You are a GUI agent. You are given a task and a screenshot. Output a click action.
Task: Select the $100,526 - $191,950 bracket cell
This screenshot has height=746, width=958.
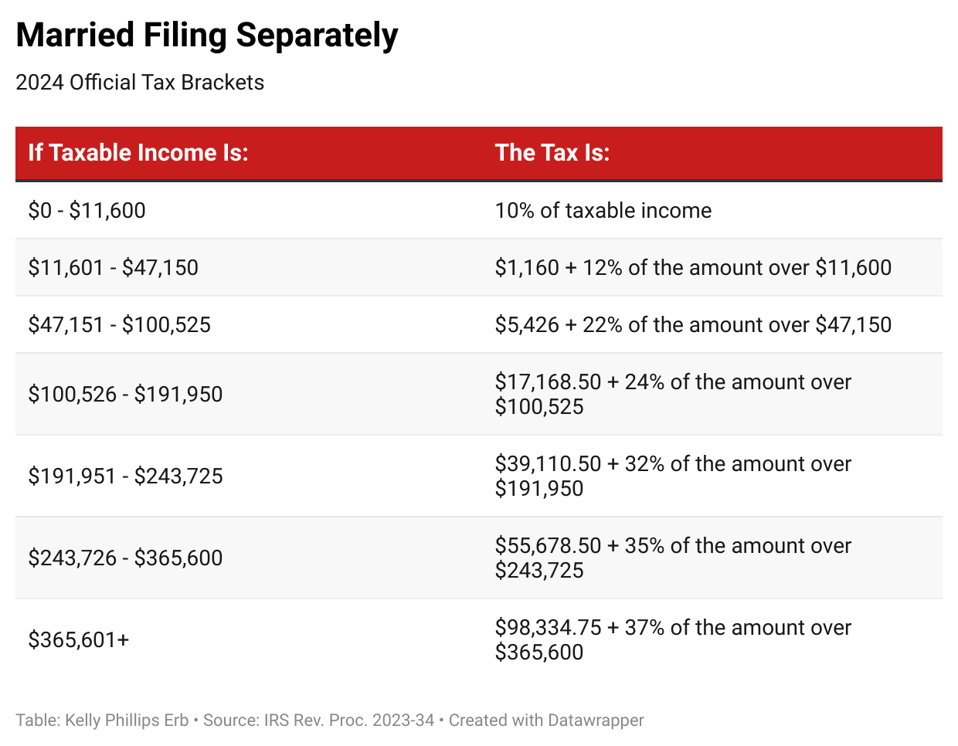[x=125, y=394]
